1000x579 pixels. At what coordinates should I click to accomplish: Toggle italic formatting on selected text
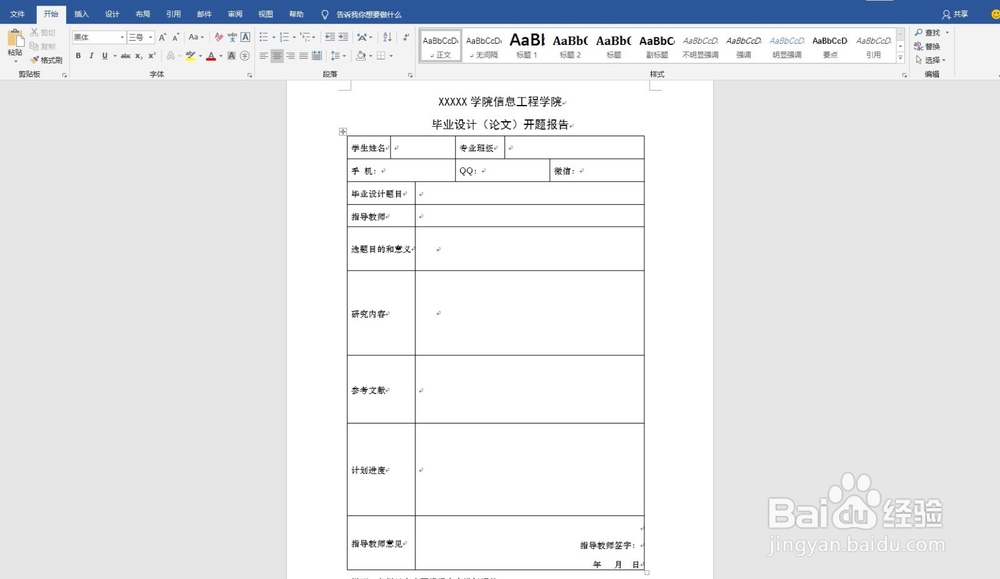[90, 55]
